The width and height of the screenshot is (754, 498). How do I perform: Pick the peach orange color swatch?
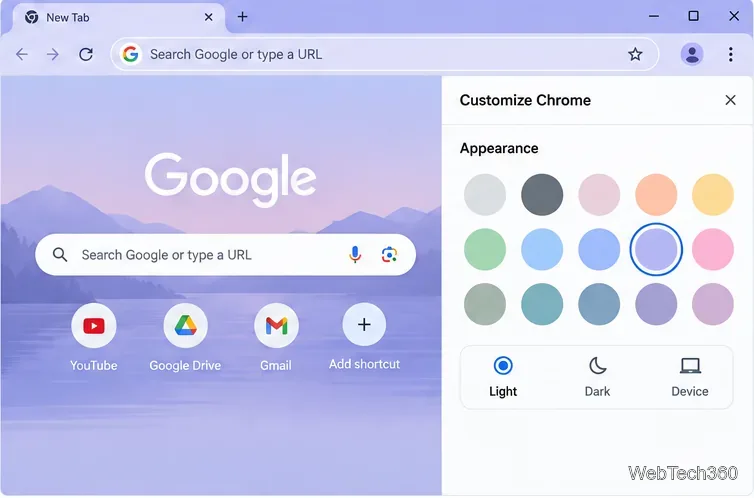(656, 195)
